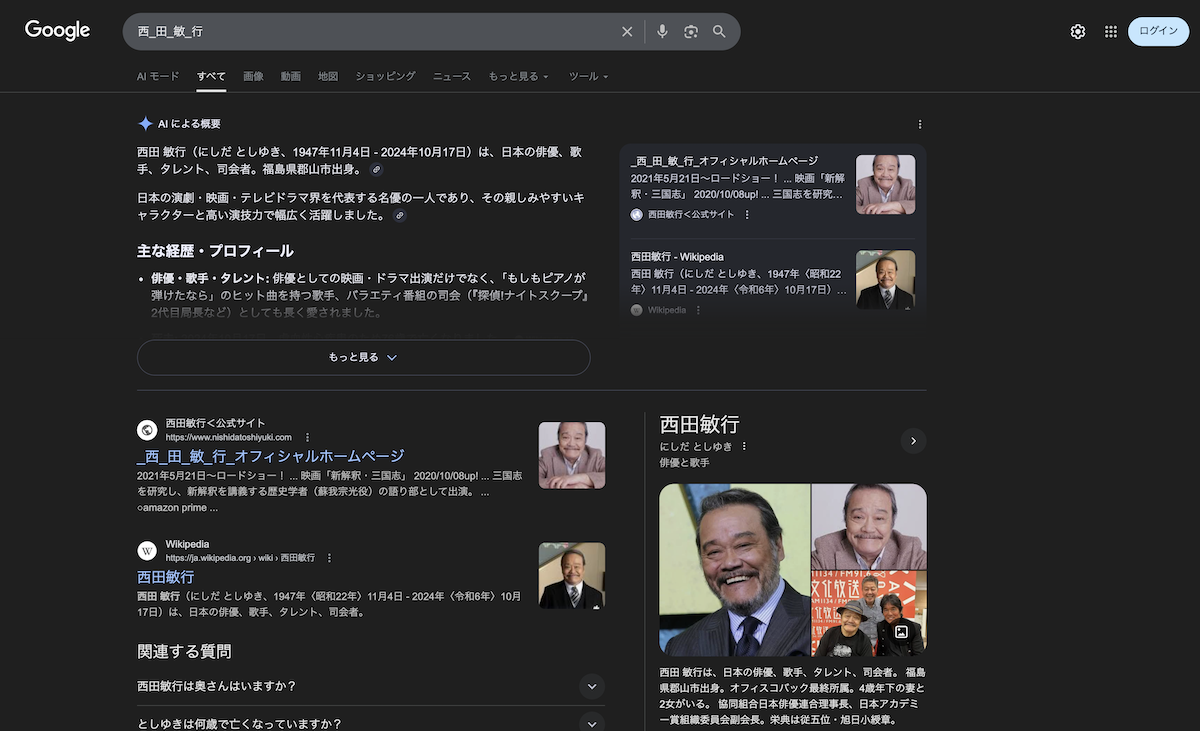Screen dimensions: 1200x731
Task: Open the もっと見る dropdown in tab bar
Action: click(518, 77)
